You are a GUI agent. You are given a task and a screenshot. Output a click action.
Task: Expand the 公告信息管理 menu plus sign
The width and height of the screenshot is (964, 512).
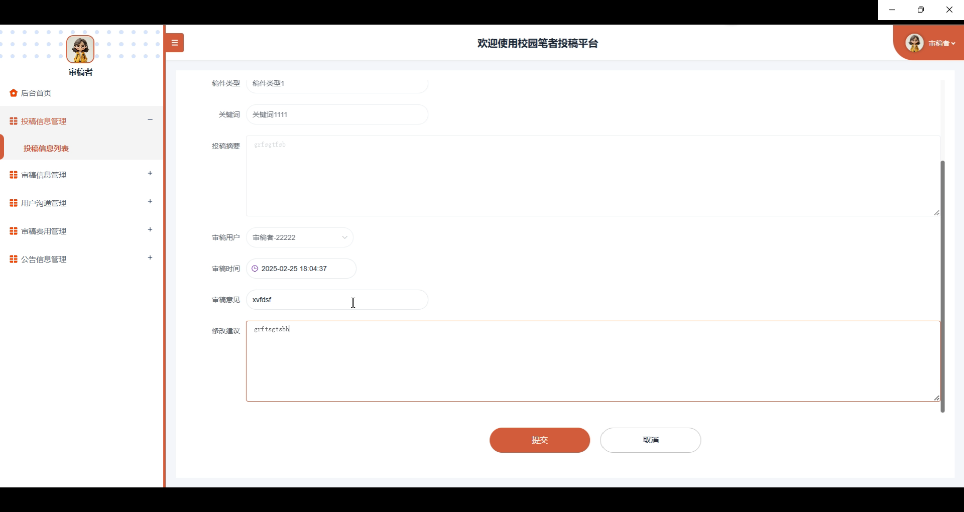150,258
